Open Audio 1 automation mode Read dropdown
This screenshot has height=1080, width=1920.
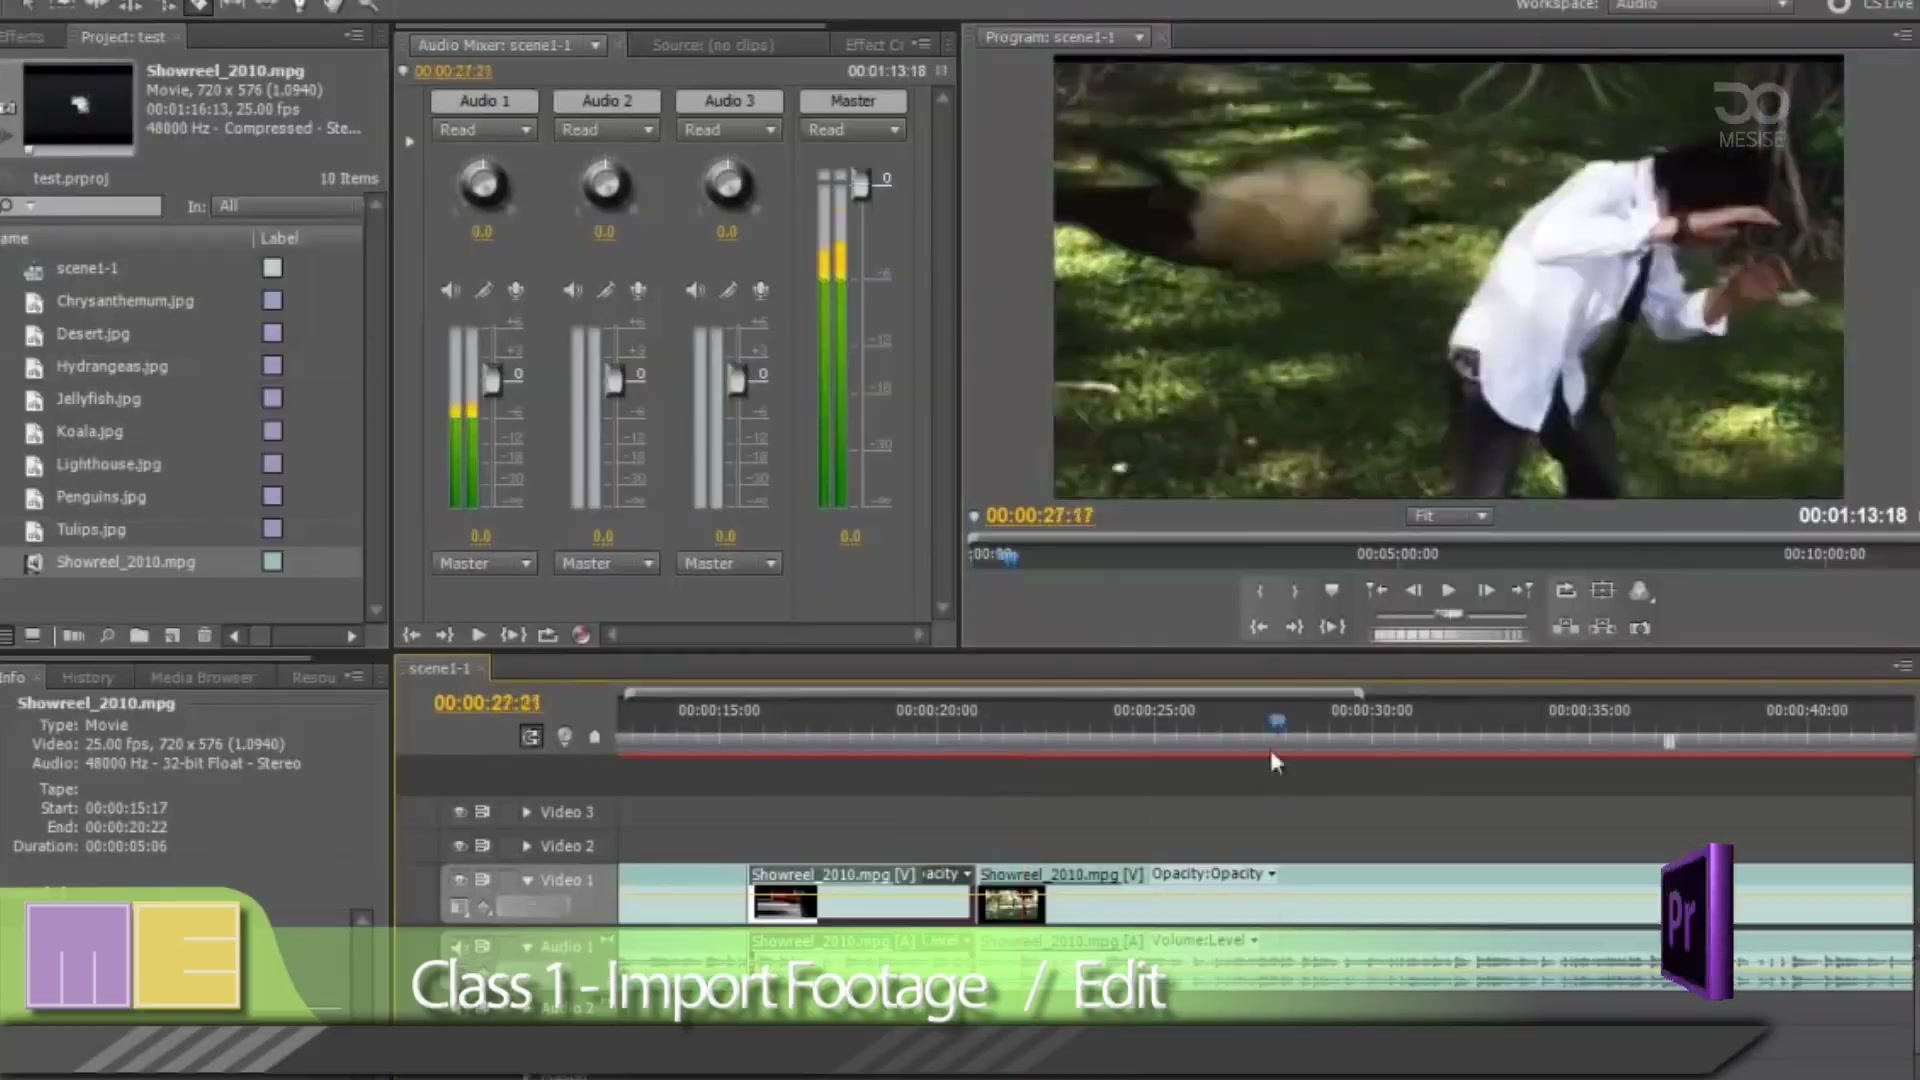(x=485, y=130)
